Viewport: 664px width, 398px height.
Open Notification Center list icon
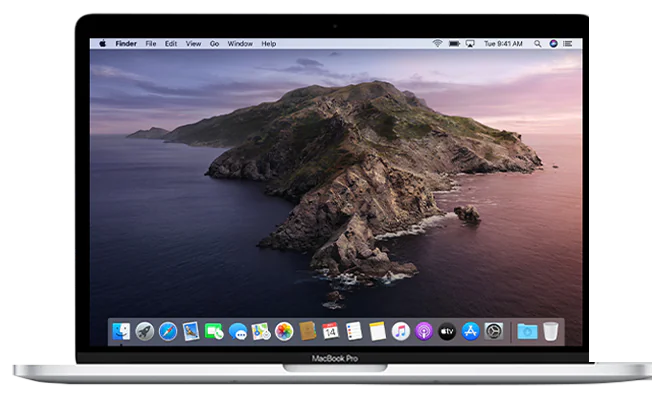pyautogui.click(x=568, y=44)
